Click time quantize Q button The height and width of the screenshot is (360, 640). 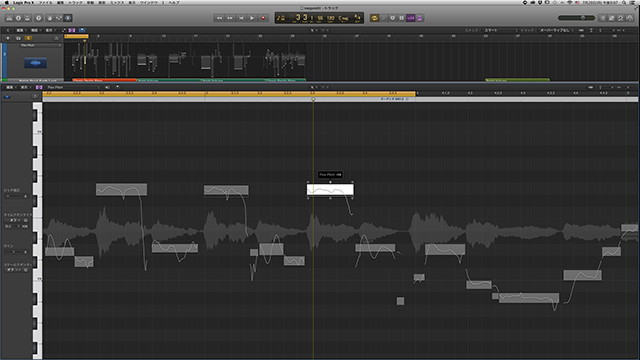point(26,220)
